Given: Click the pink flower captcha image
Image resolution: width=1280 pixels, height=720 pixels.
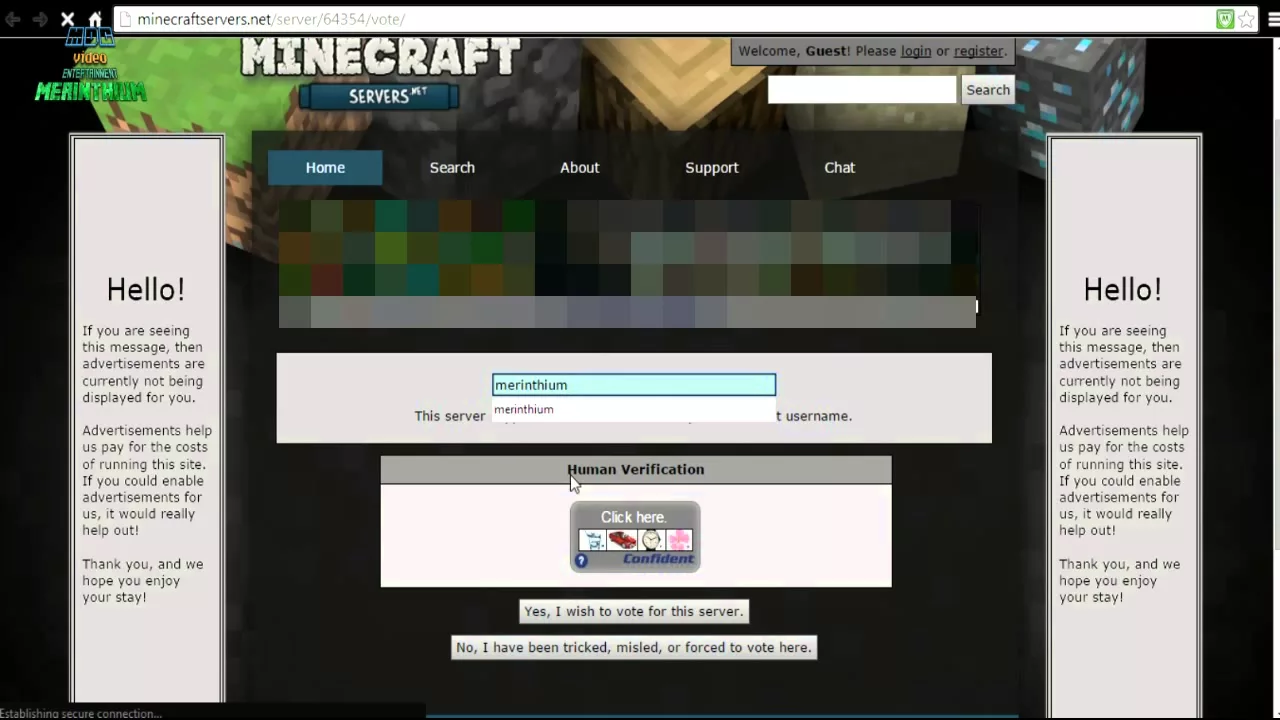Looking at the screenshot, I should pos(679,540).
